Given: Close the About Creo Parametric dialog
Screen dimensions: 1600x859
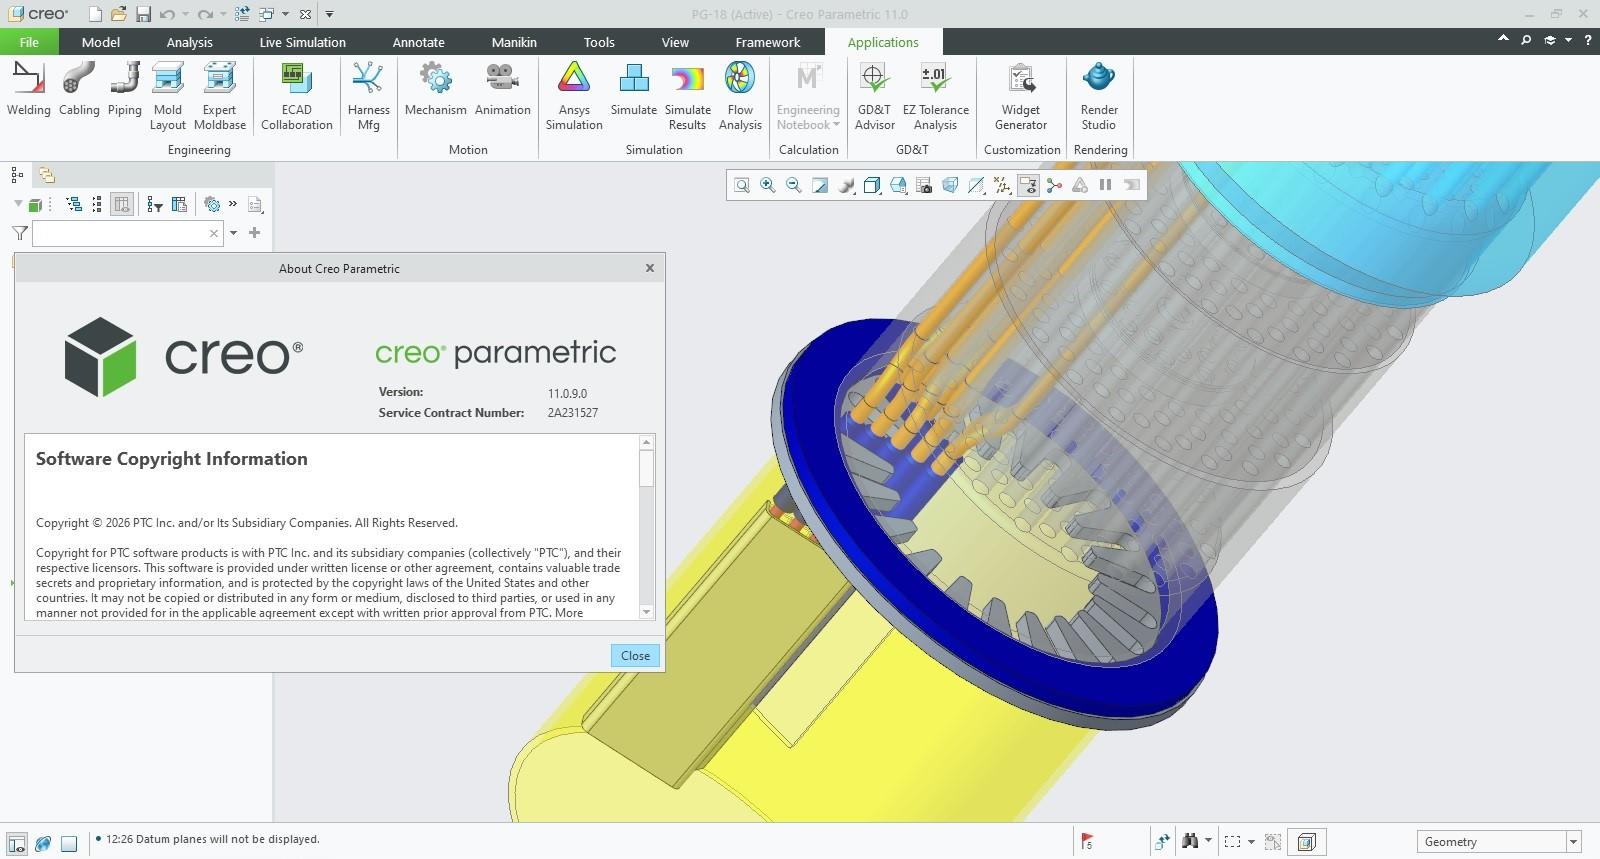Looking at the screenshot, I should [x=636, y=655].
